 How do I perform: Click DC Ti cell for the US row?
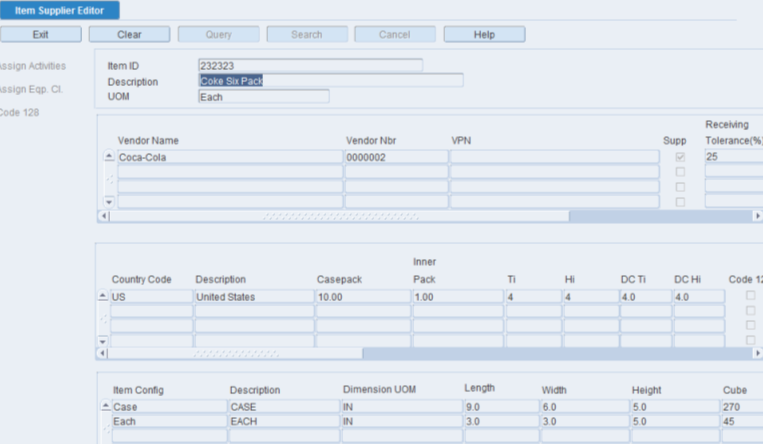[646, 297]
